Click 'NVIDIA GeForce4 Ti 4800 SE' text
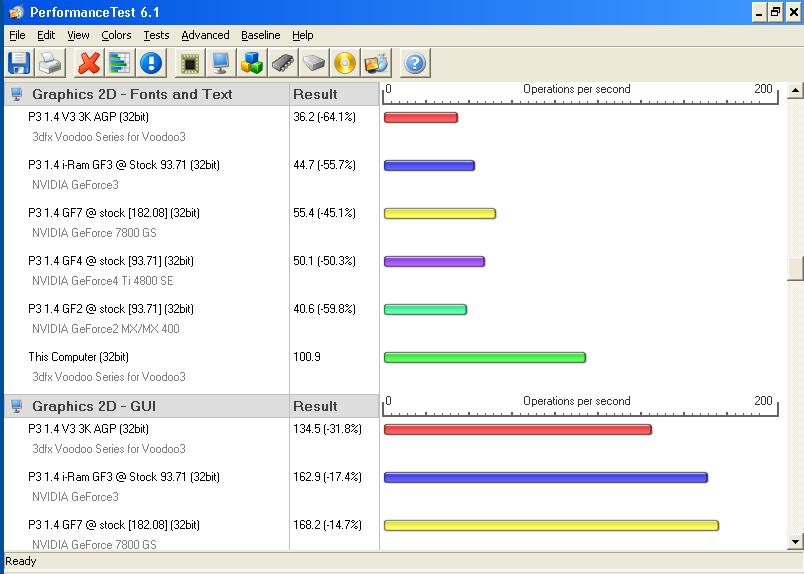The width and height of the screenshot is (804, 574). coord(103,281)
